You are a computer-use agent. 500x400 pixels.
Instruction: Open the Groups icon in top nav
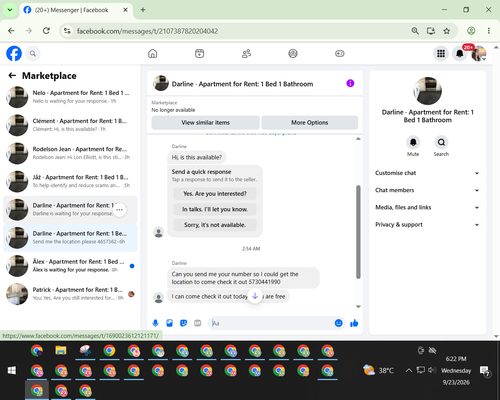(293, 53)
